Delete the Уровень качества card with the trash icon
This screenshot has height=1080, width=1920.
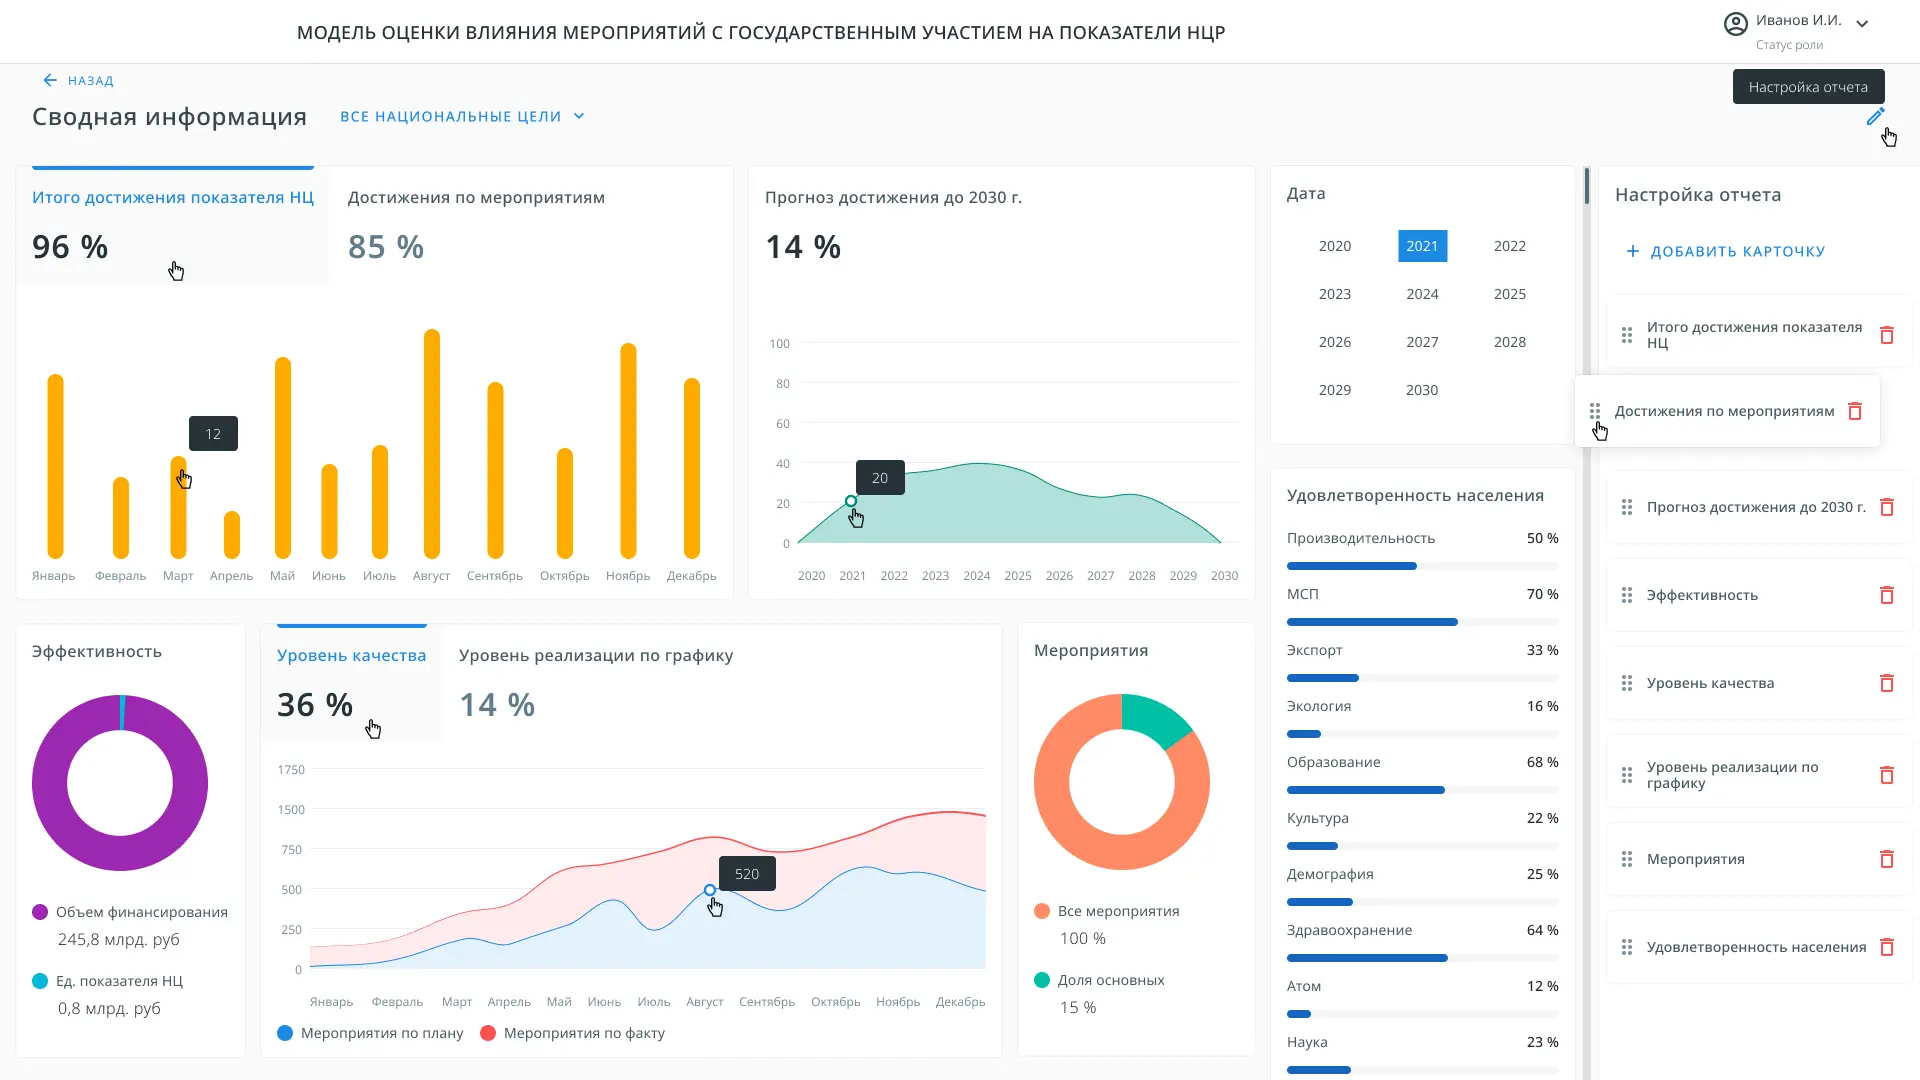coord(1886,683)
